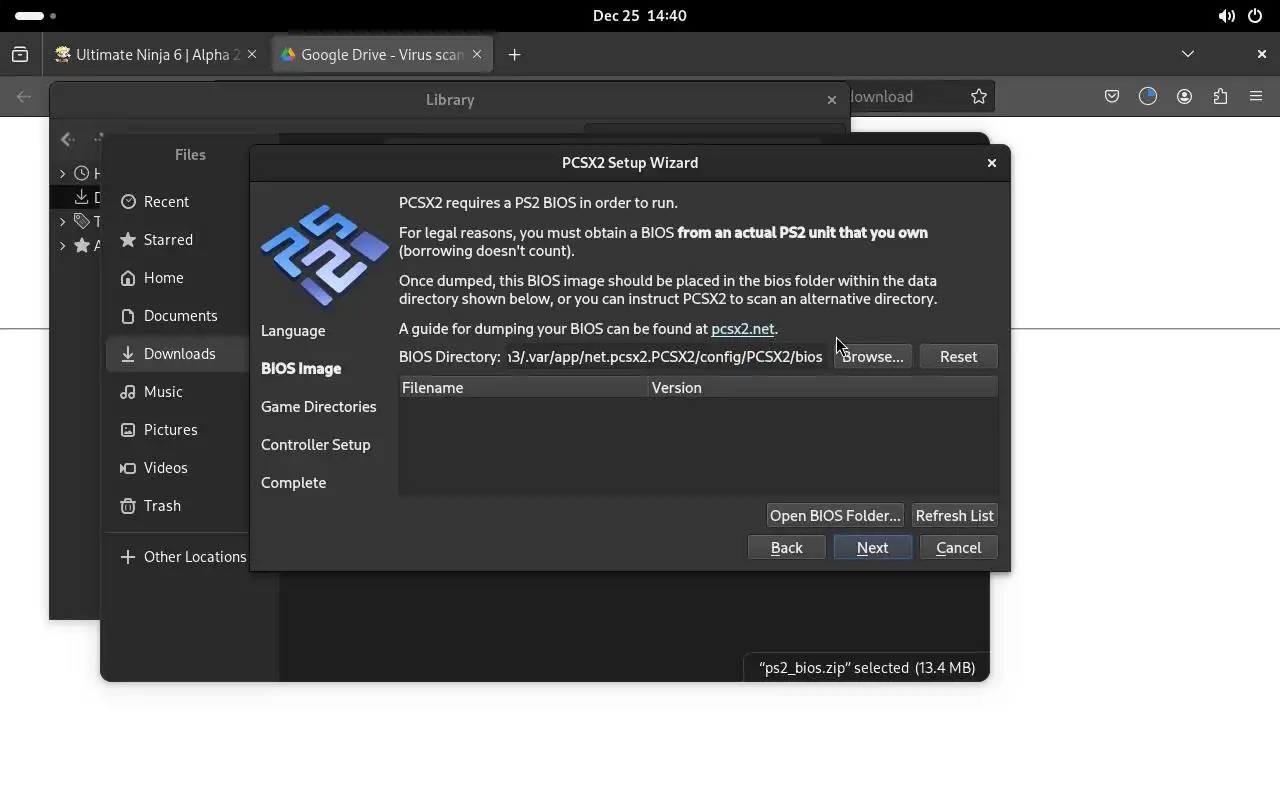Expand All Bookmarks tree item in Library
The height and width of the screenshot is (800, 1280).
click(62, 246)
